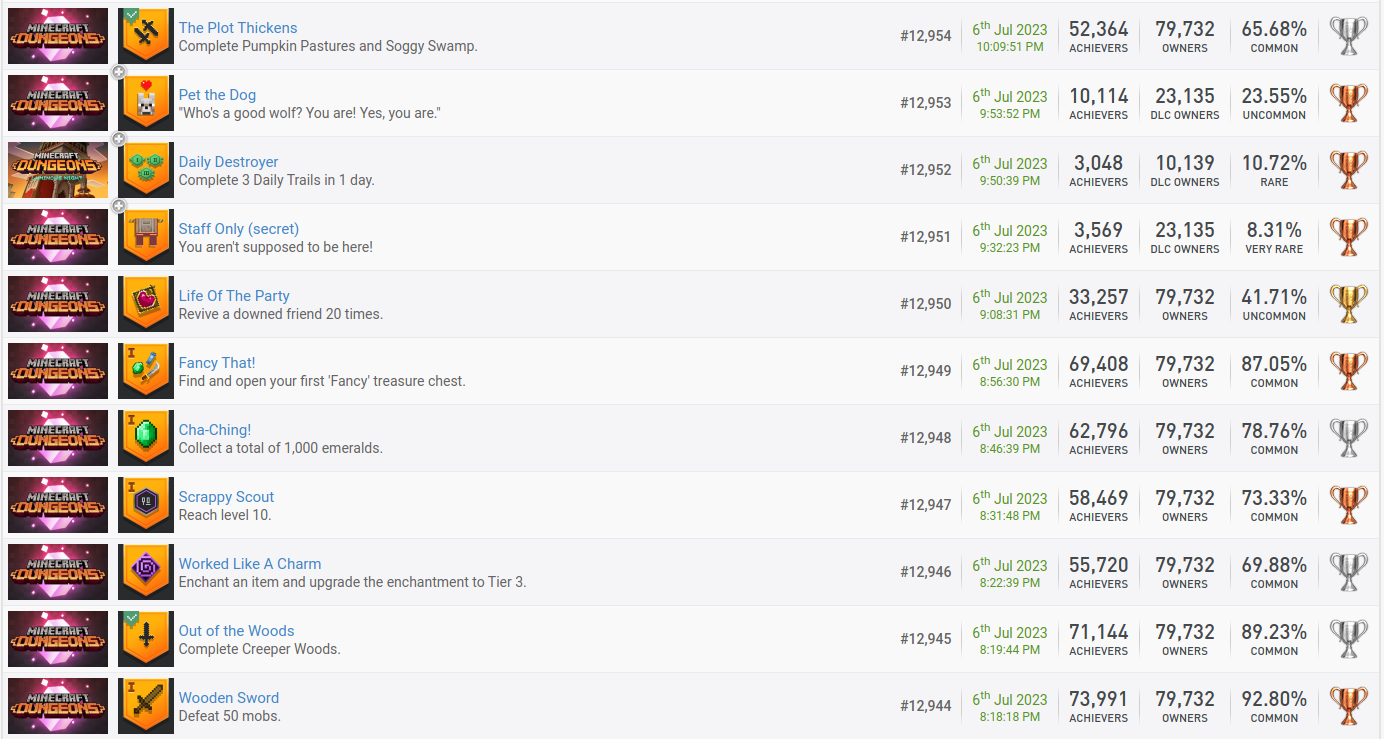
Task: Click the Scrappy Scout trophy icon
Action: [146, 505]
